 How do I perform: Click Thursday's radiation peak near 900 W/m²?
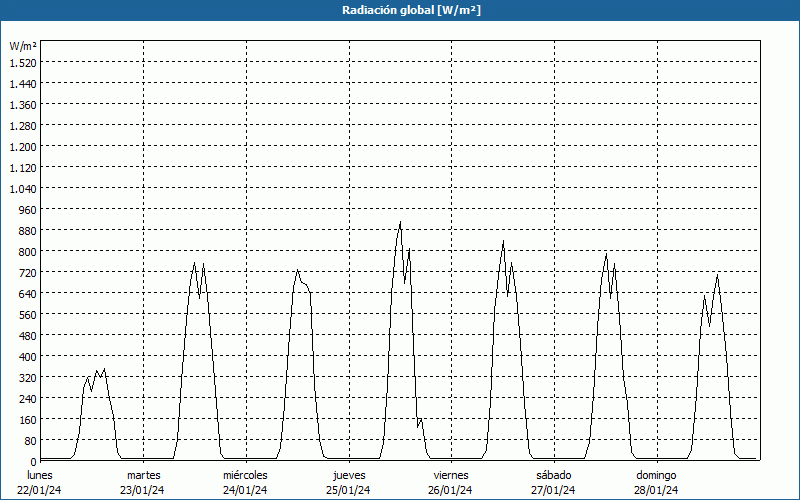point(400,222)
